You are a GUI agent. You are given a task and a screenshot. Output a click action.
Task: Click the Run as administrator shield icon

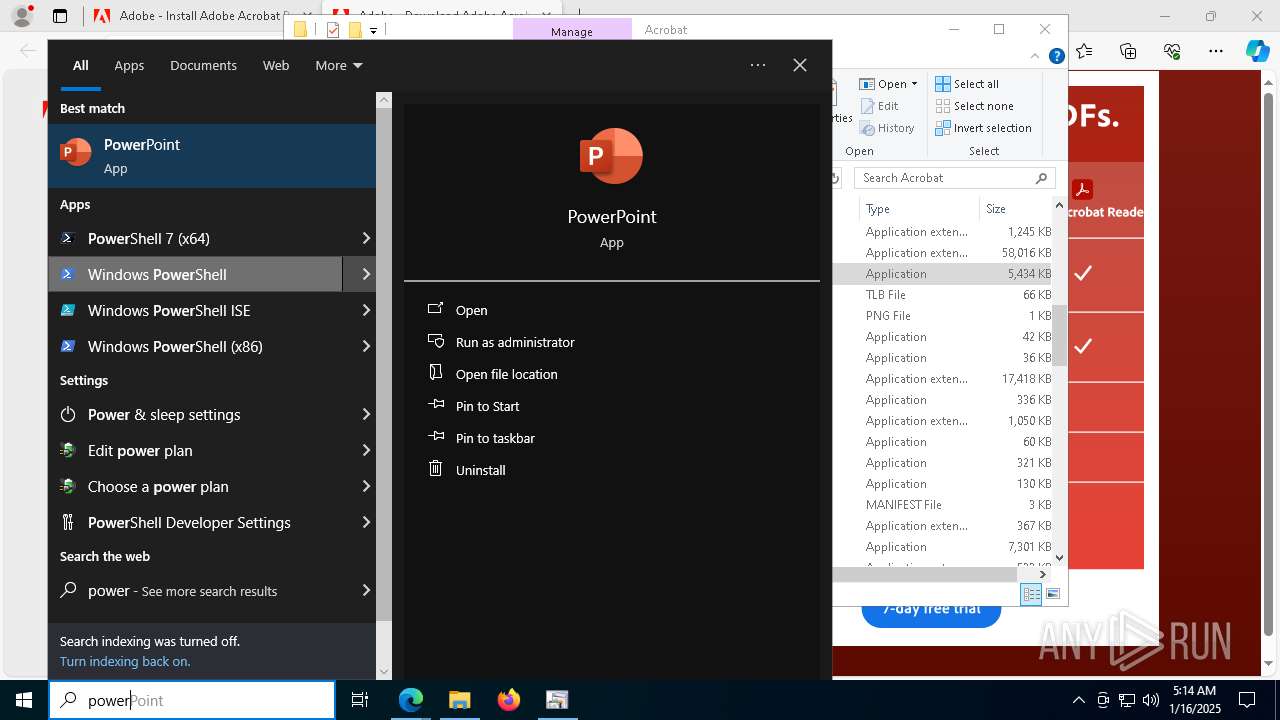435,341
